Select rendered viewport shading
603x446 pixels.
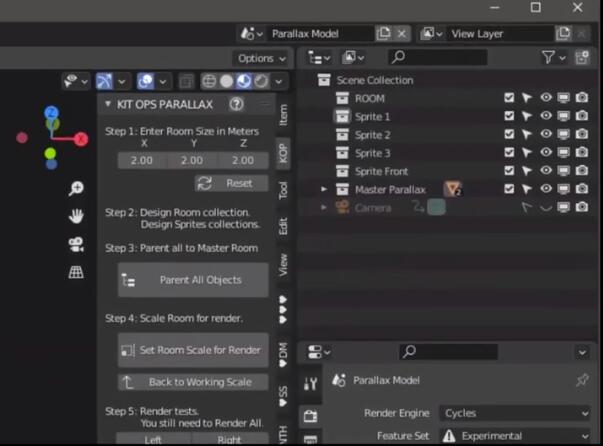[262, 81]
